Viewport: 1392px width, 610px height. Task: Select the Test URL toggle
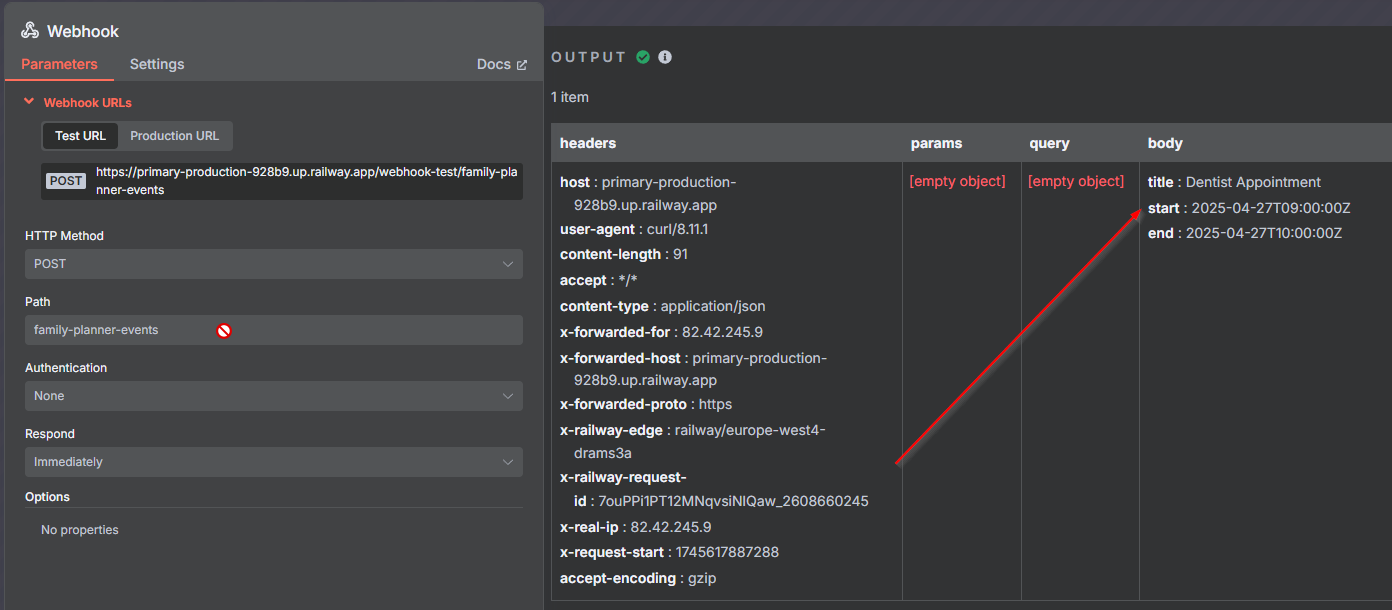click(80, 136)
